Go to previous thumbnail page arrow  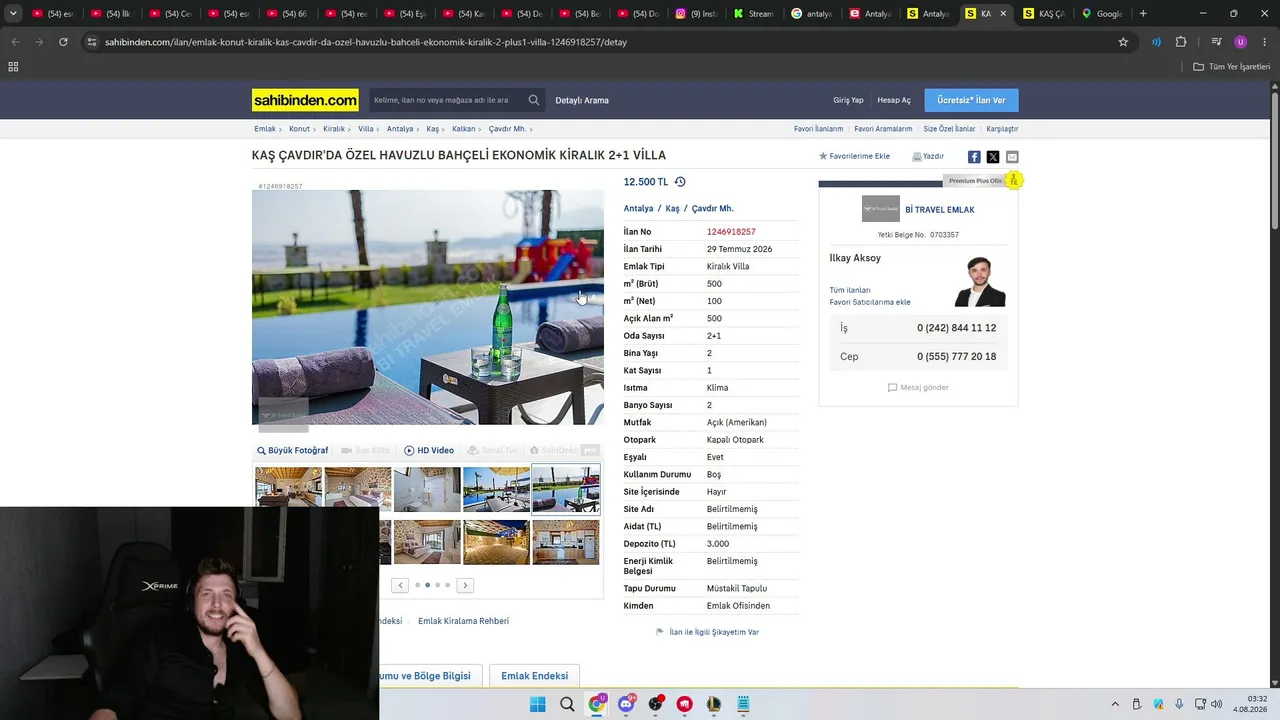point(400,585)
